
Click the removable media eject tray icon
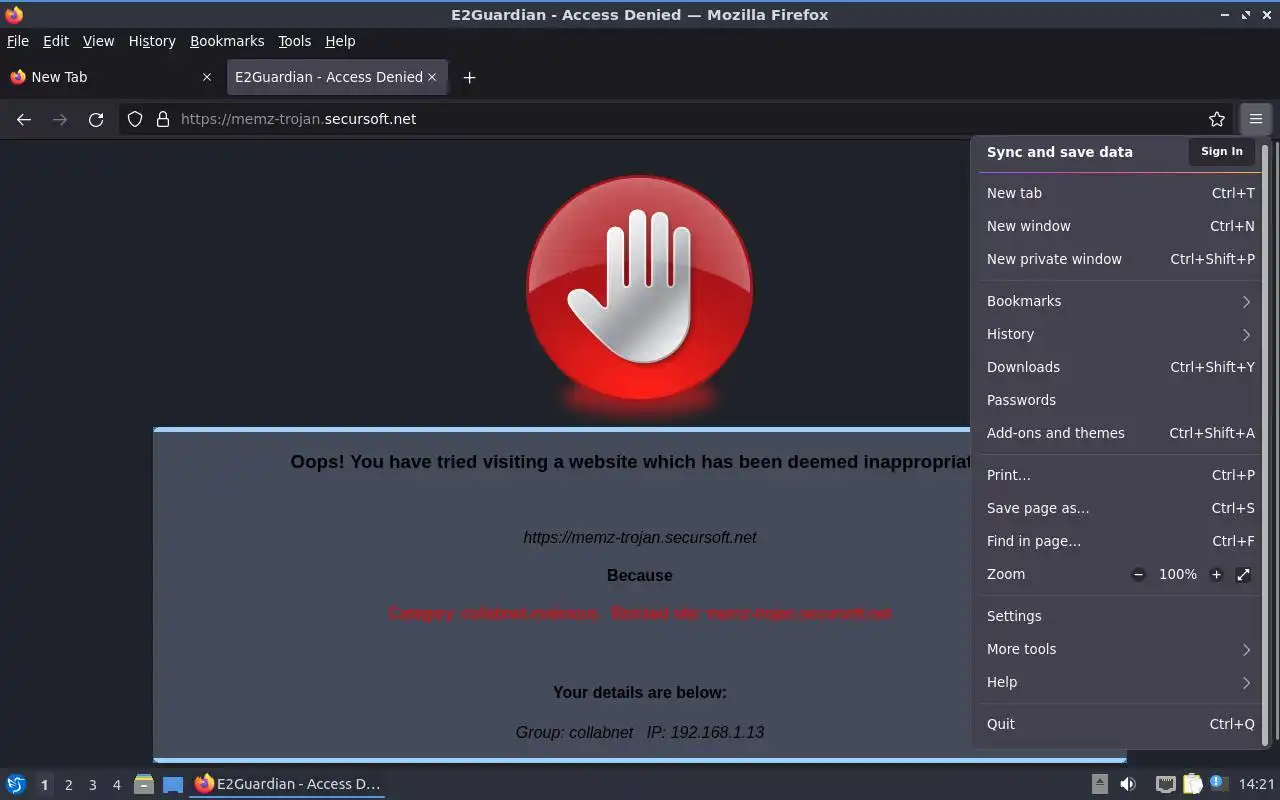coord(1099,784)
